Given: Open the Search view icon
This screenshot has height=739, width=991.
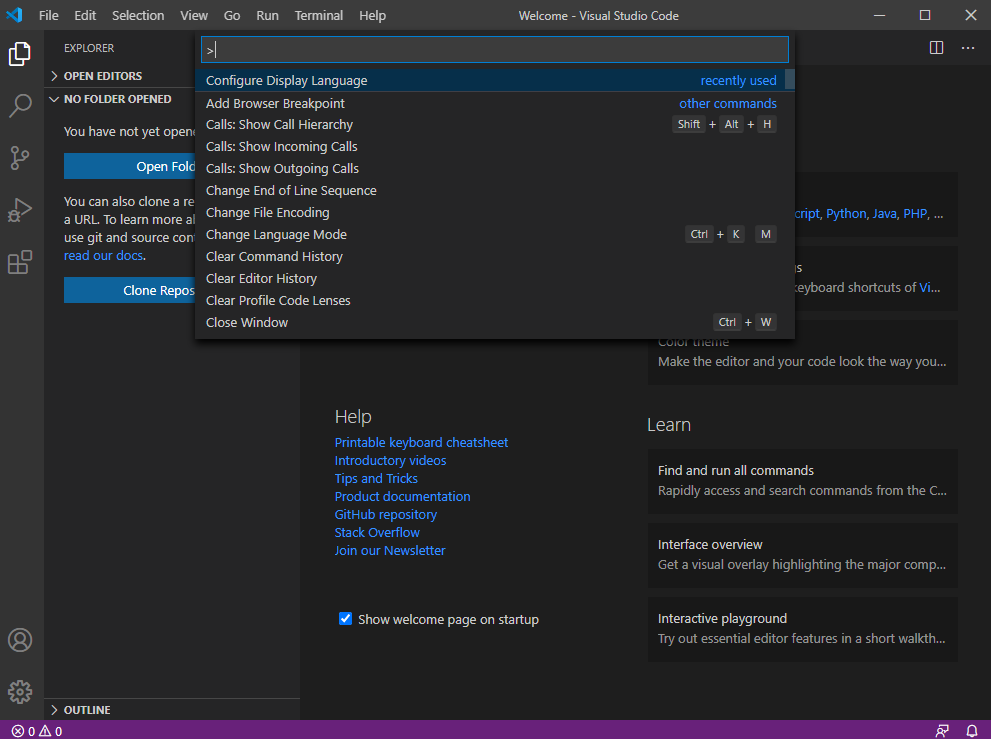Looking at the screenshot, I should coord(20,106).
